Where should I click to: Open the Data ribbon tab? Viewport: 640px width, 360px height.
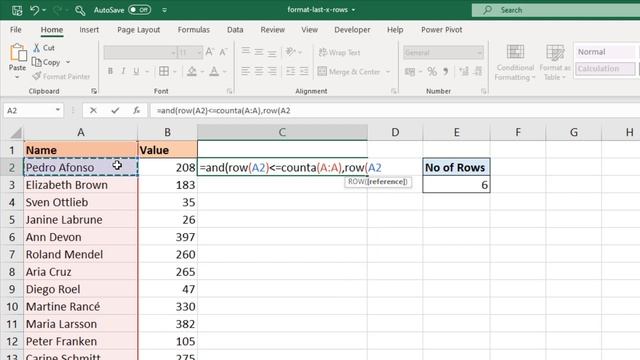(x=235, y=30)
